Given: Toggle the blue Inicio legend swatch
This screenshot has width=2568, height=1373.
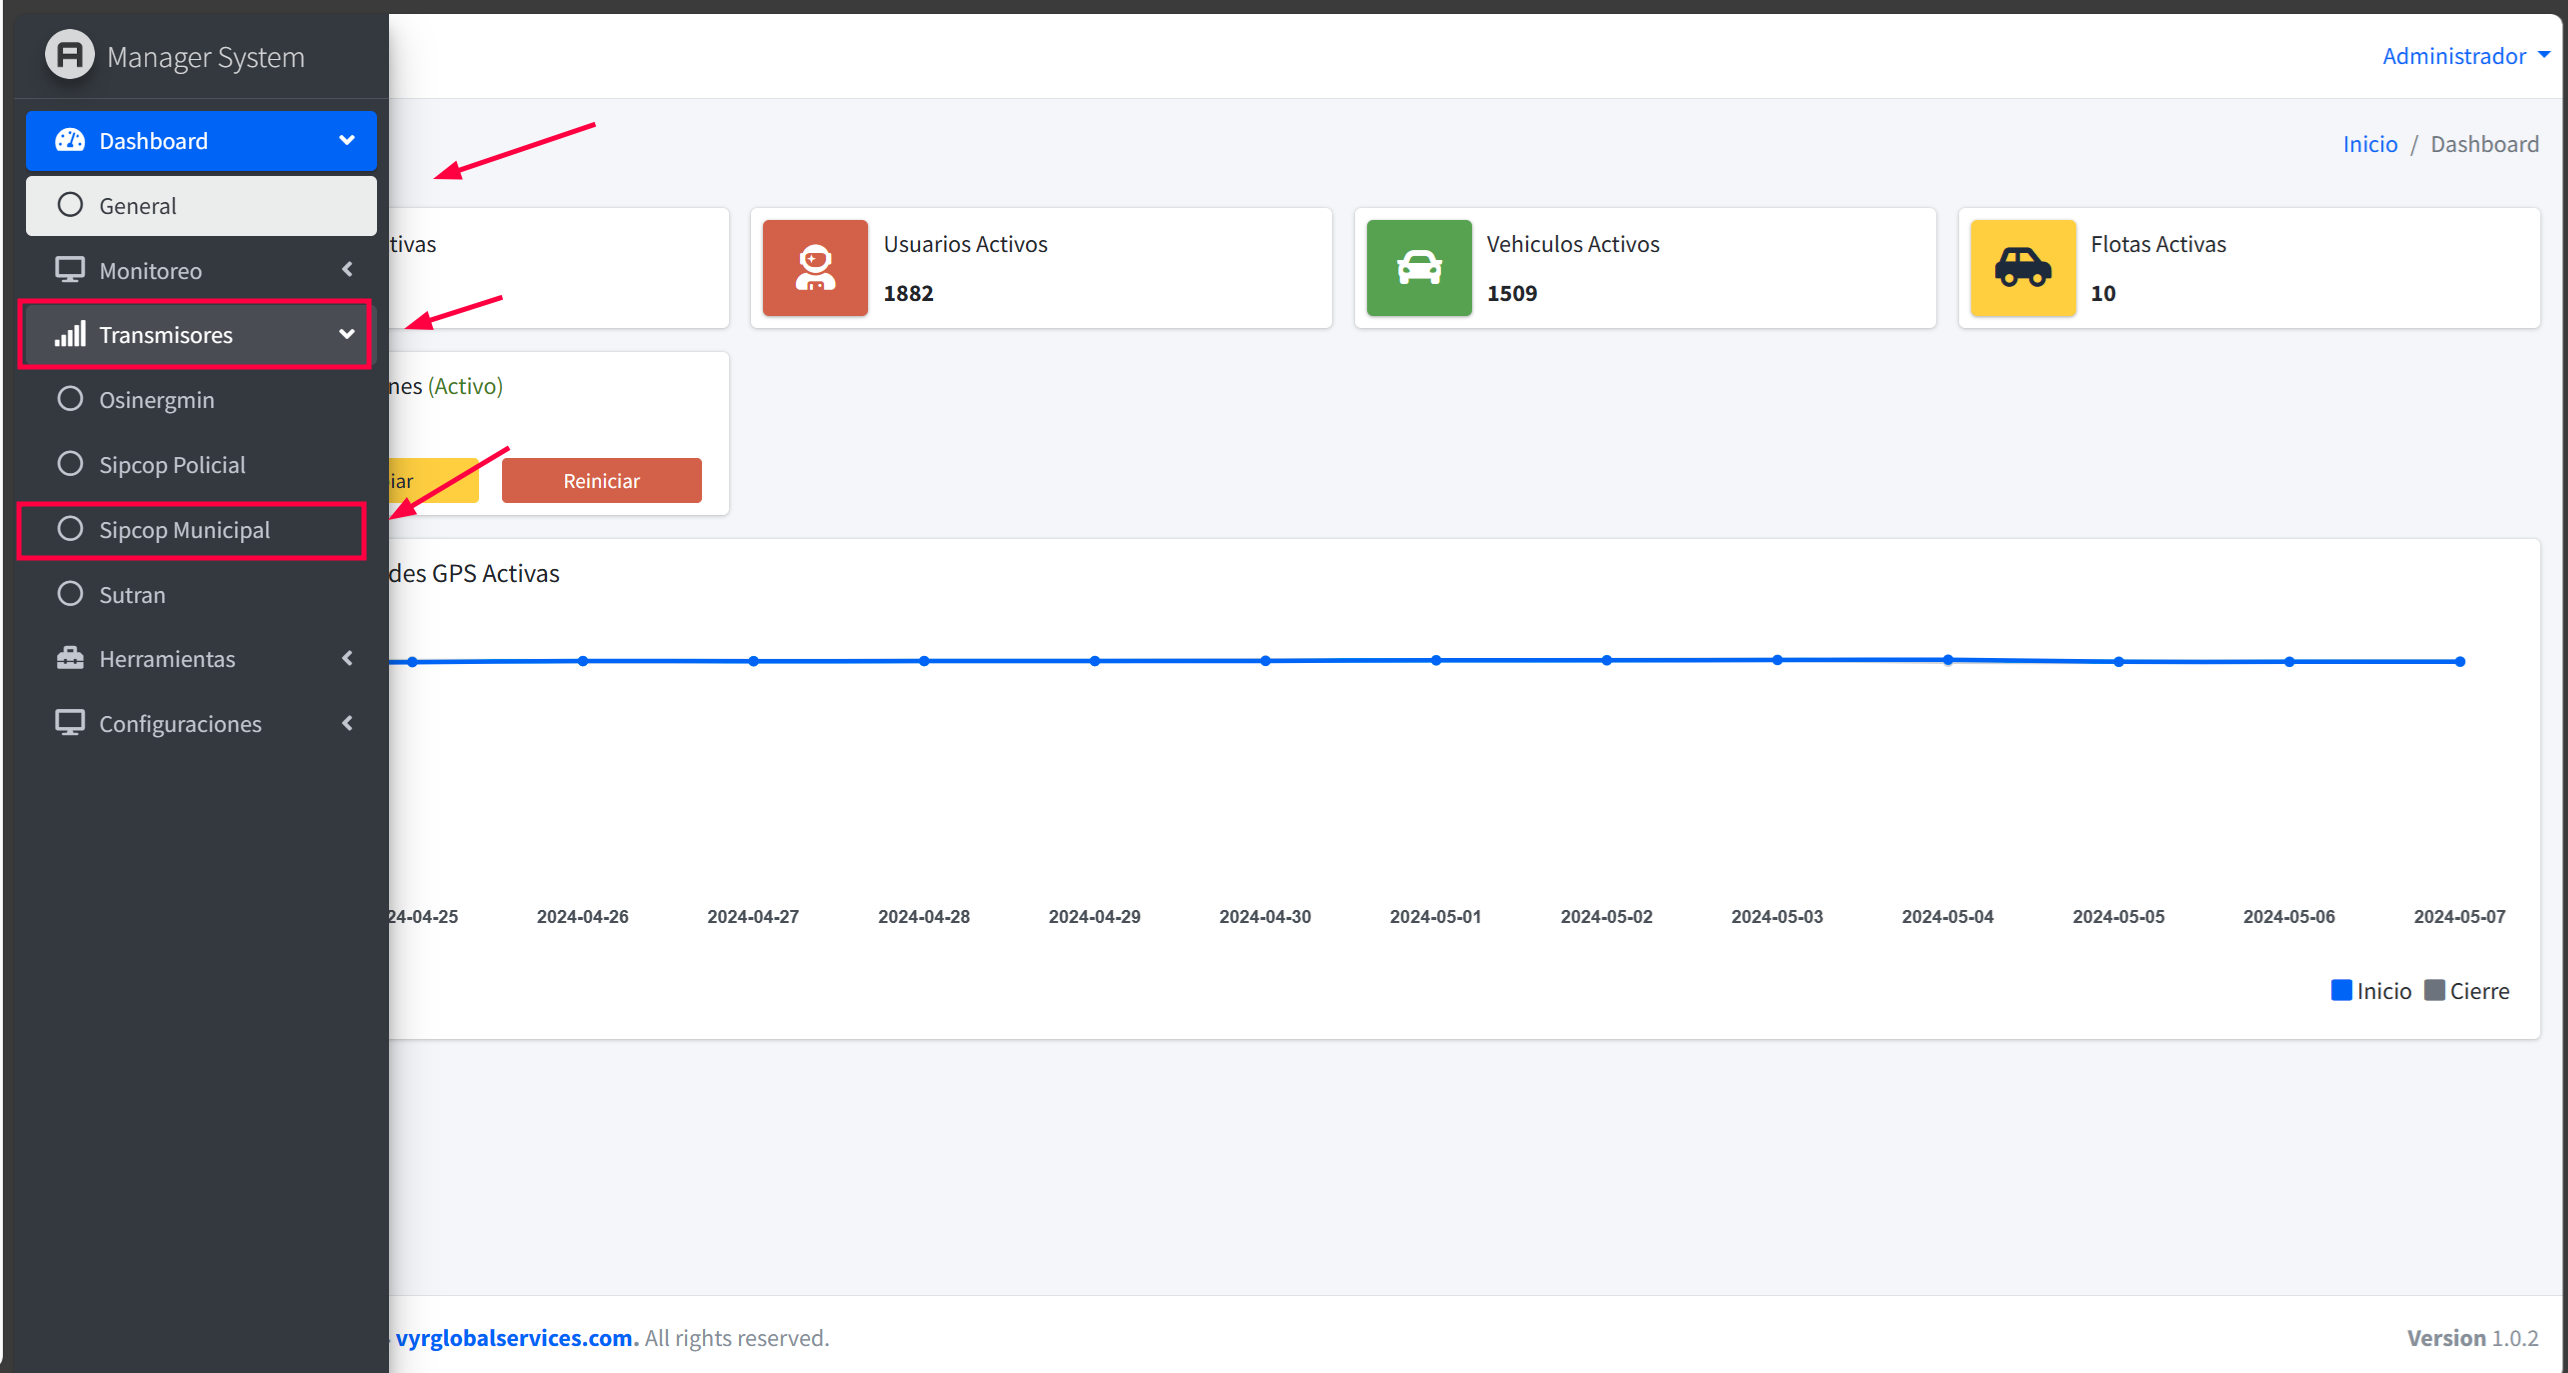Looking at the screenshot, I should pyautogui.click(x=2341, y=990).
